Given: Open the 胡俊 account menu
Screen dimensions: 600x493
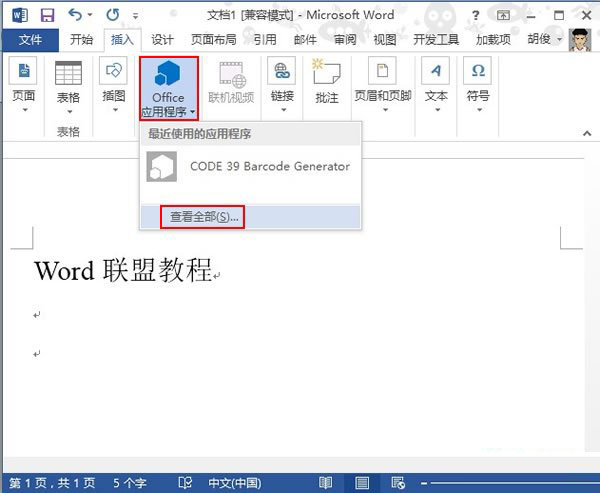Looking at the screenshot, I should click(x=544, y=39).
